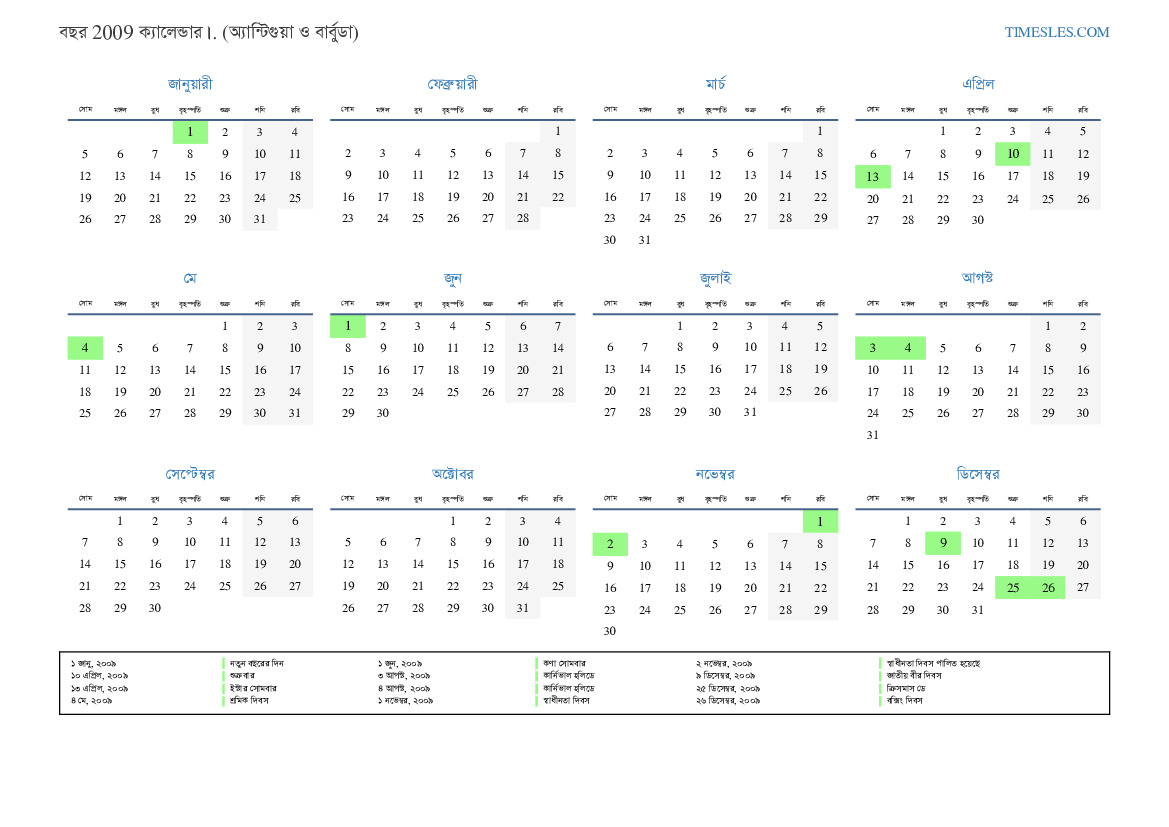Select the এপ্রিল (April) month heading

[x=978, y=84]
